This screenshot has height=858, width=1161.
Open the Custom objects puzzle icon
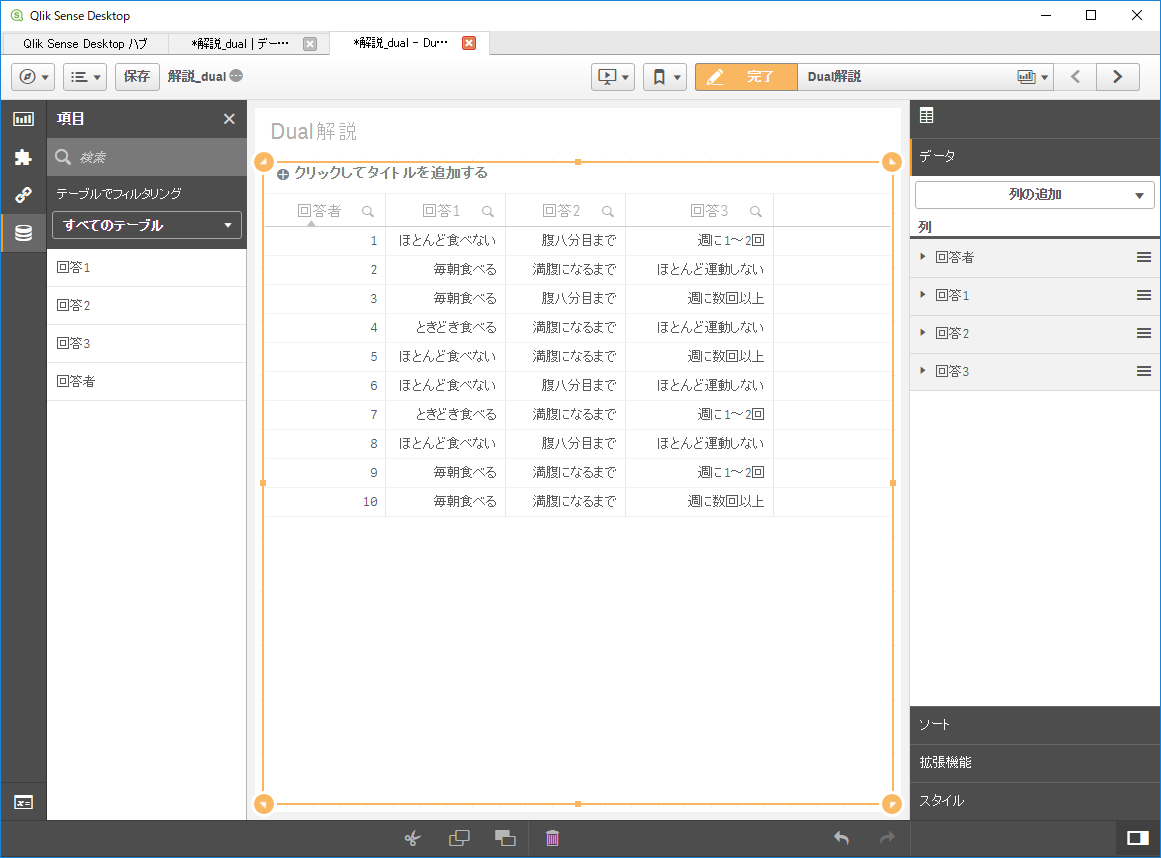24,157
